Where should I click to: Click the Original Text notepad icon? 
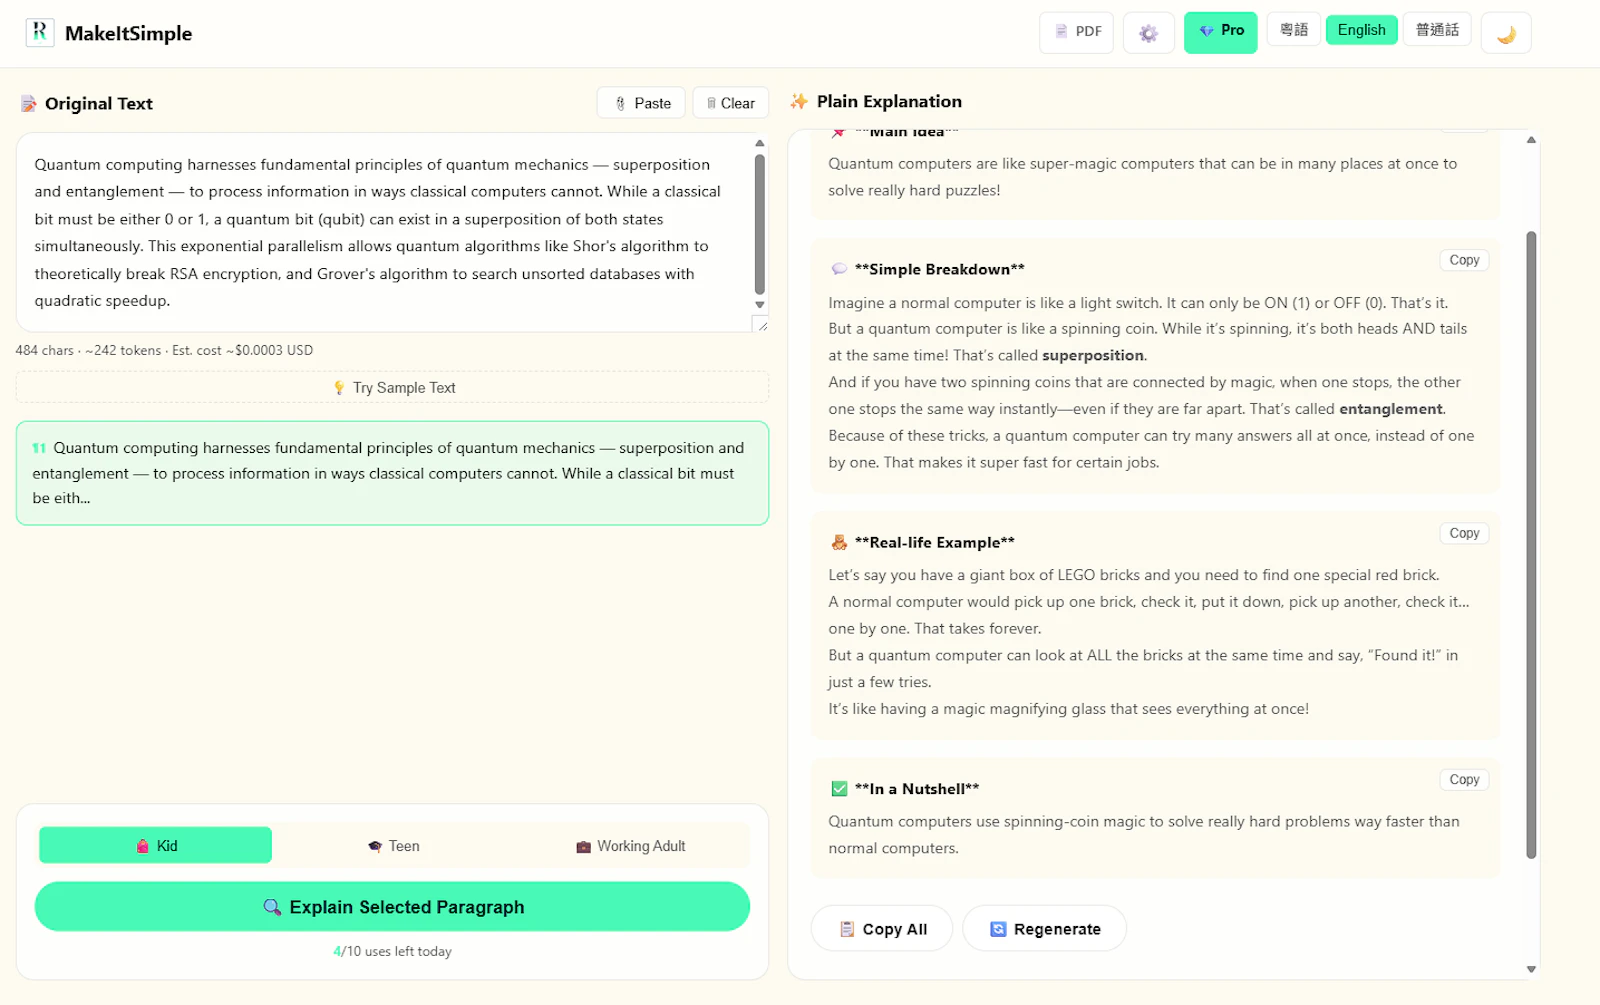click(29, 104)
